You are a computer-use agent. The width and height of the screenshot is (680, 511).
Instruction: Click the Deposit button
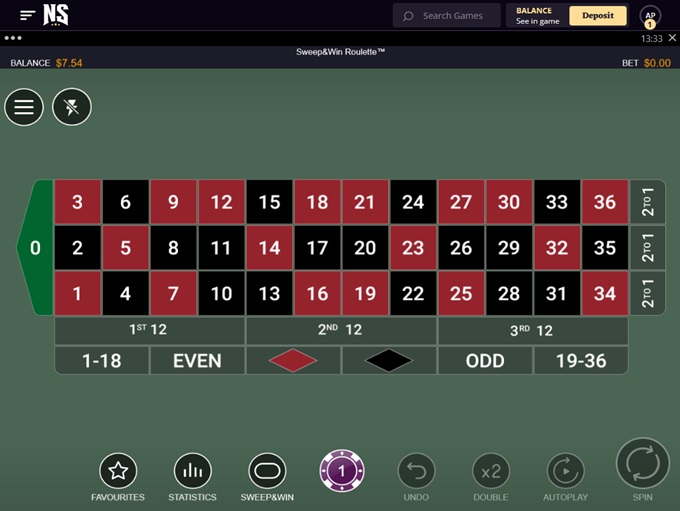[598, 16]
